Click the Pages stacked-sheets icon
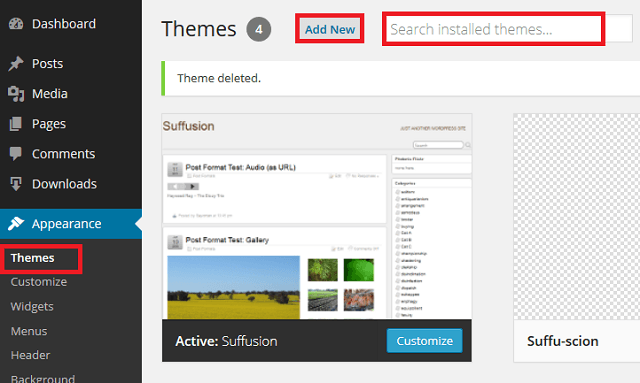Image resolution: width=640 pixels, height=383 pixels. tap(16, 124)
